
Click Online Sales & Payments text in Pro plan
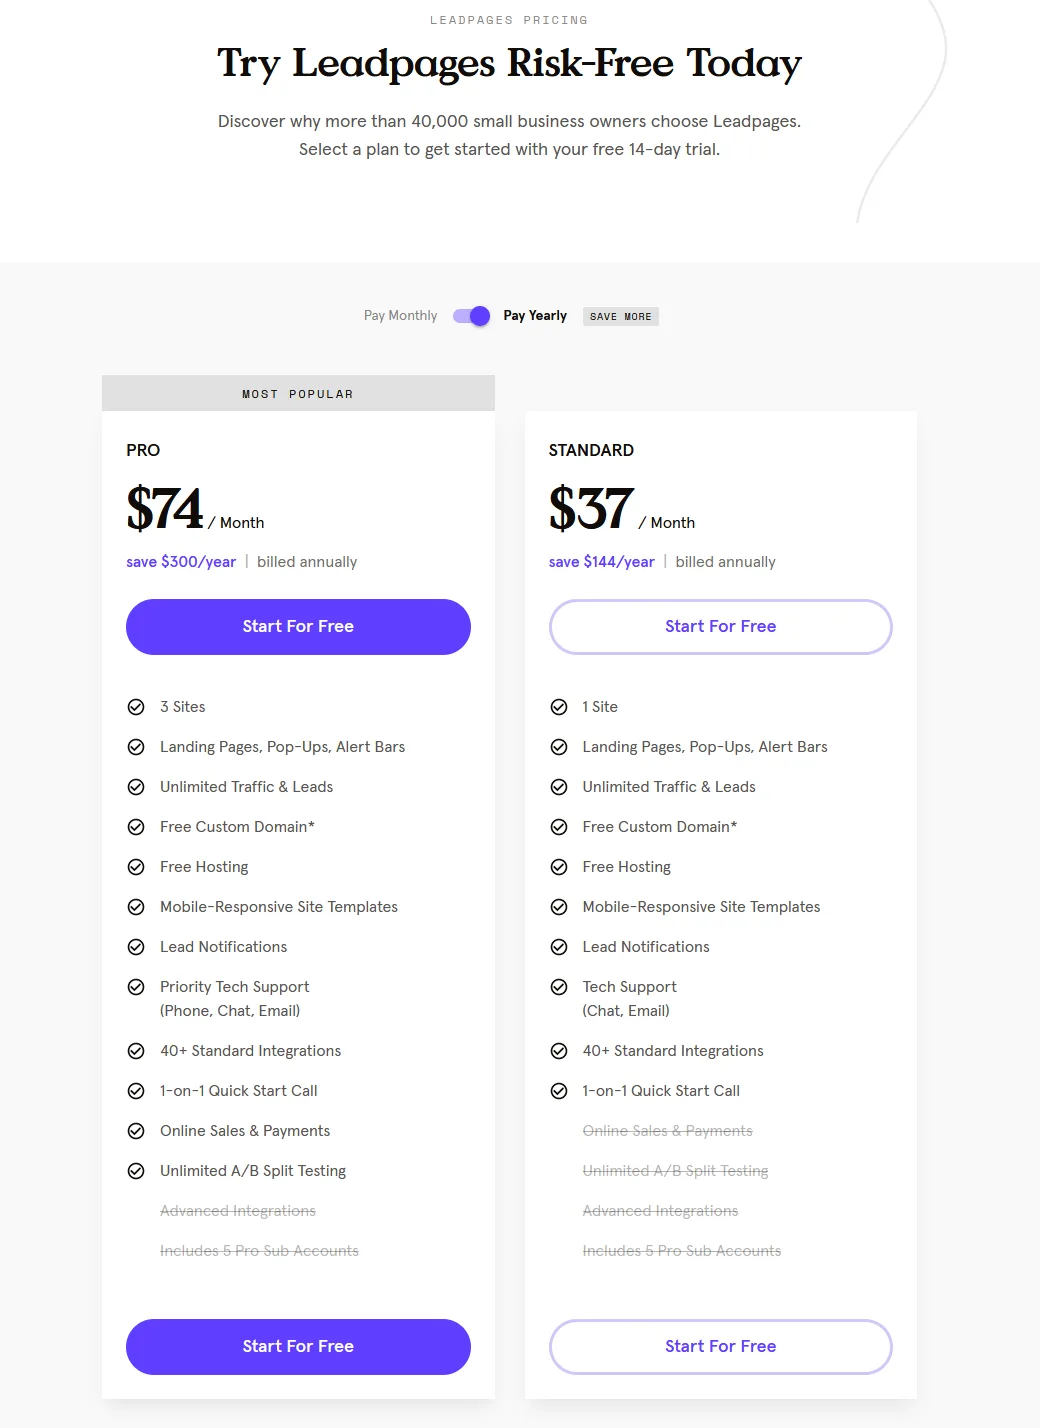tap(245, 1131)
